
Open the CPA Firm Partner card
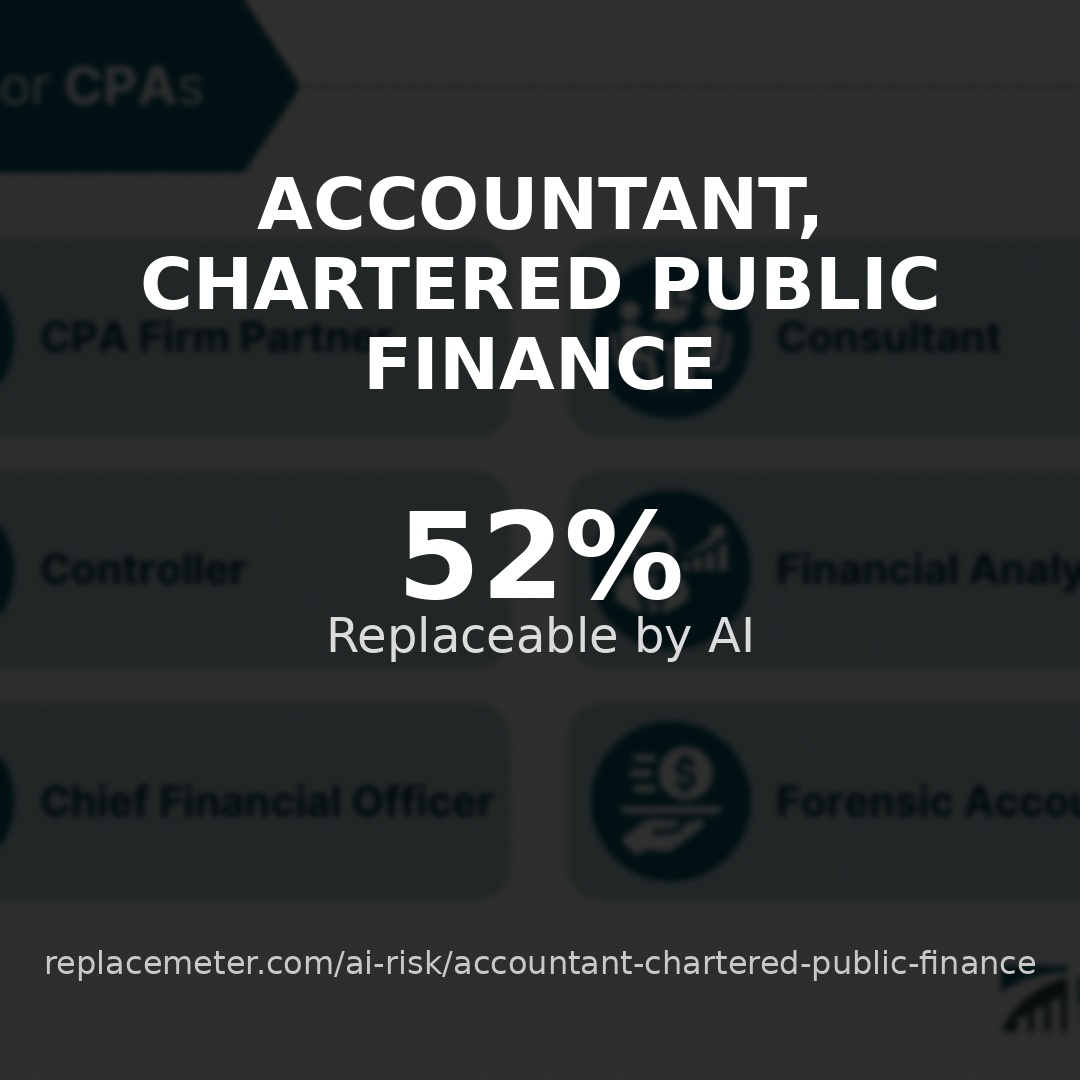pos(215,337)
